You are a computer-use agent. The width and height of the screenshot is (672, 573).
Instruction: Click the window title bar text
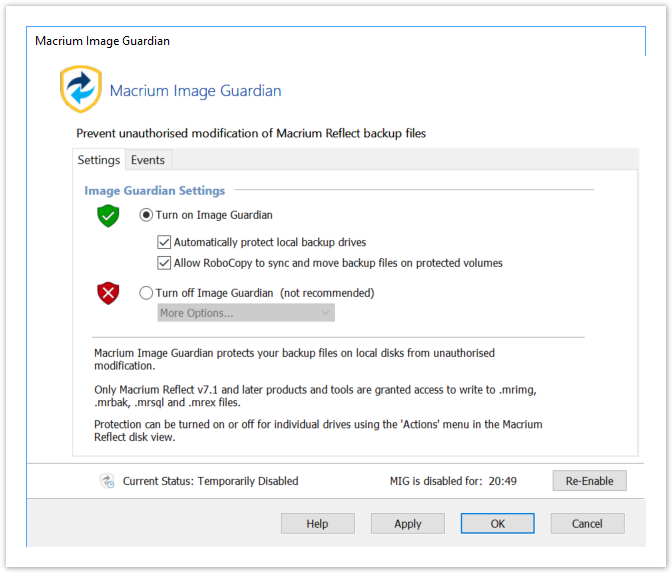102,41
